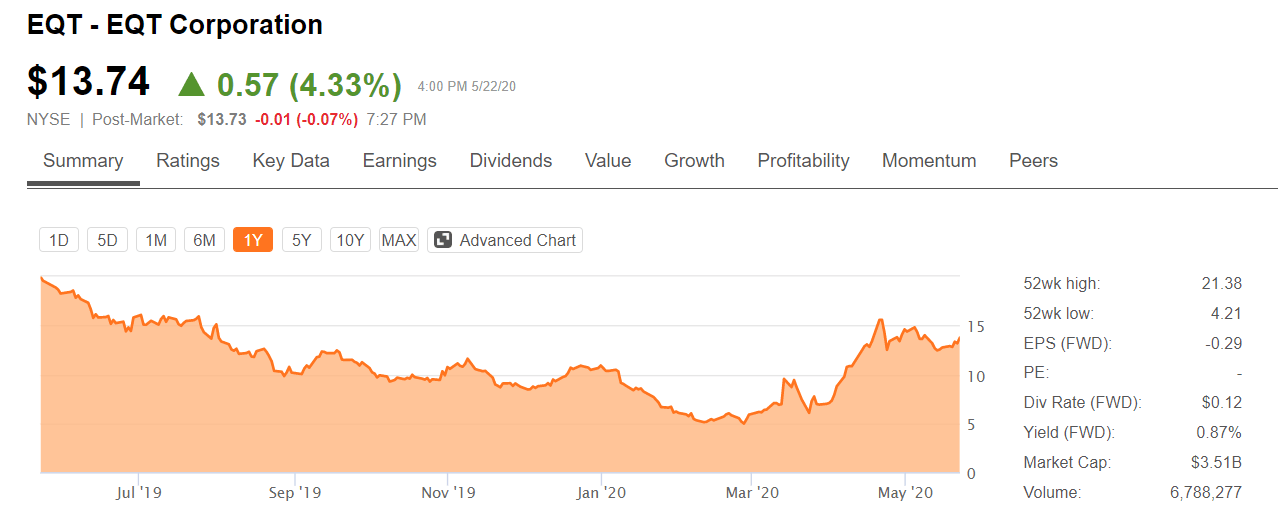Set chart range to 1D
The image size is (1278, 522).
(59, 240)
